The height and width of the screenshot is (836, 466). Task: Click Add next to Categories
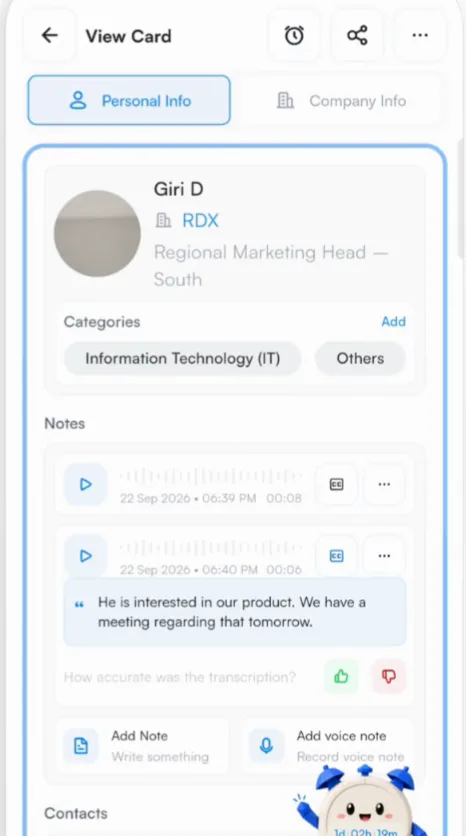pos(393,321)
